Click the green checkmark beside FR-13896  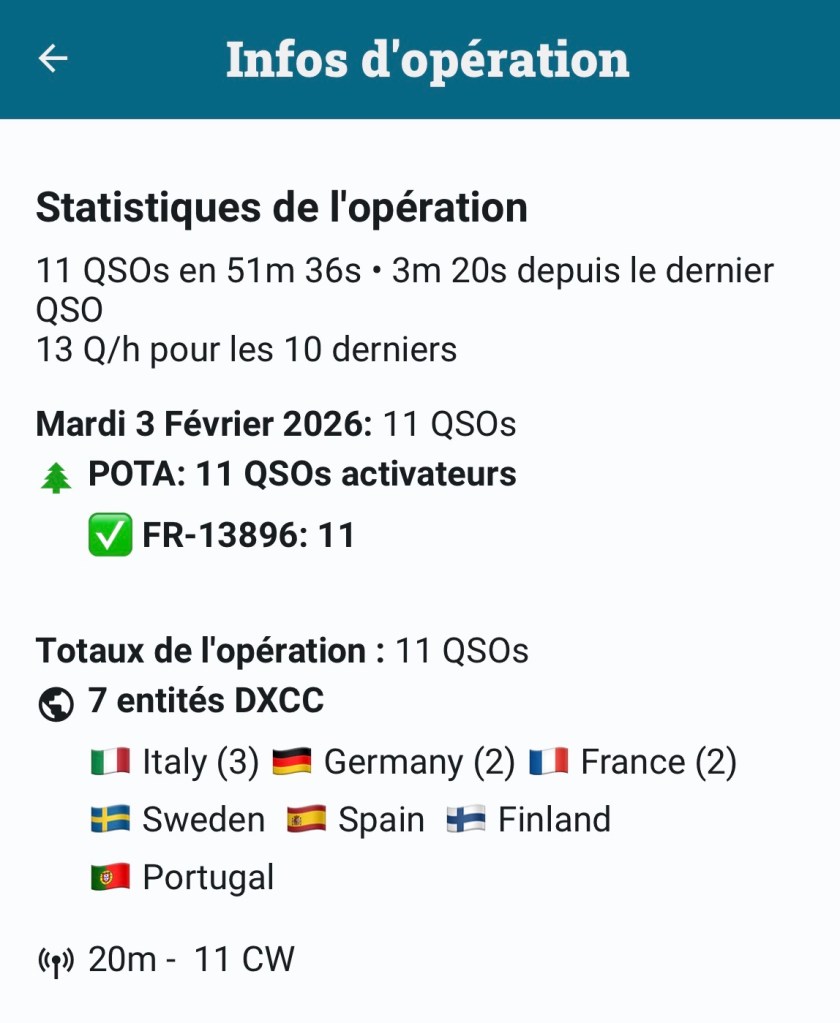pos(110,536)
